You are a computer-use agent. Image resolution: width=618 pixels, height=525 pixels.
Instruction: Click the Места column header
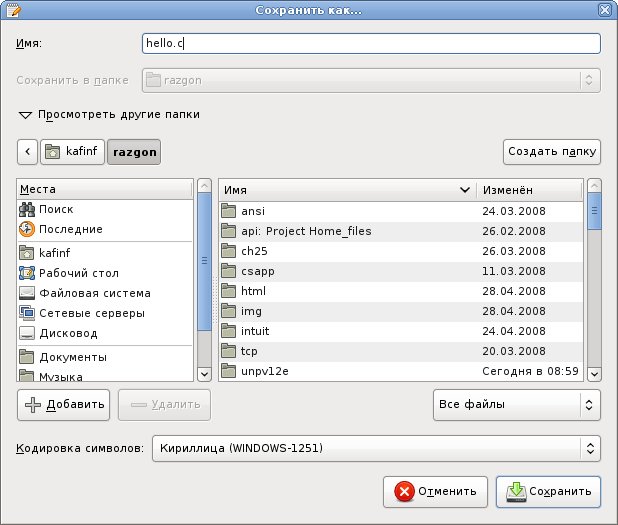[105, 190]
